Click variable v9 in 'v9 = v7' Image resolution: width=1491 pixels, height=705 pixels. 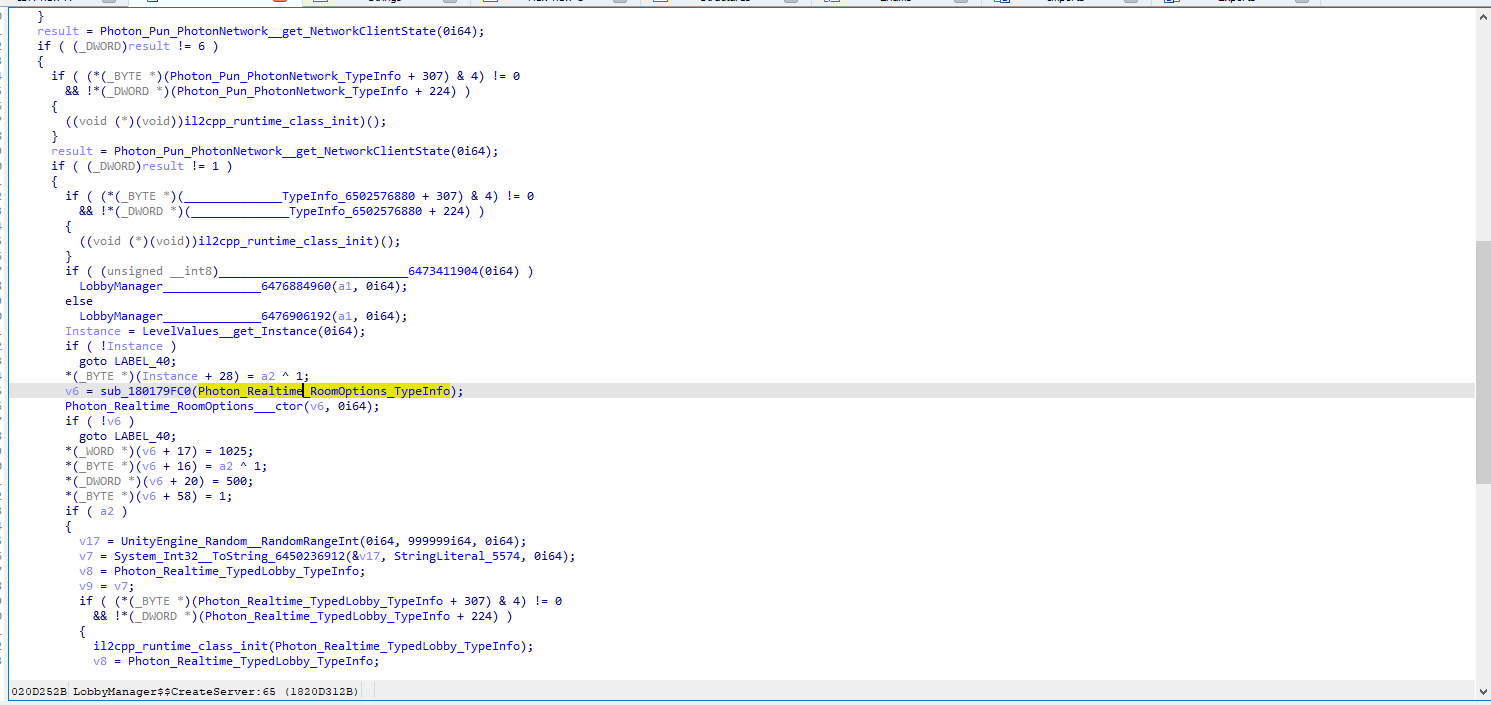(x=86, y=586)
